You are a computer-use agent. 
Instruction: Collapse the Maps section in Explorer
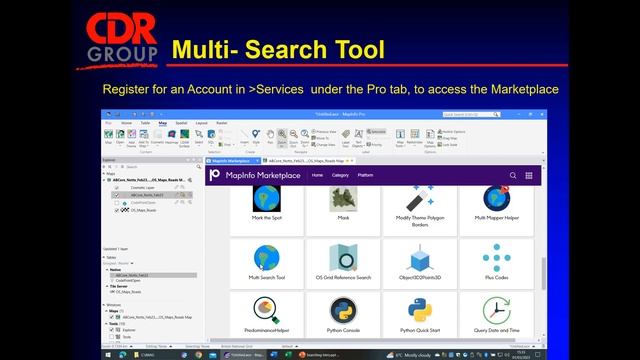click(104, 174)
